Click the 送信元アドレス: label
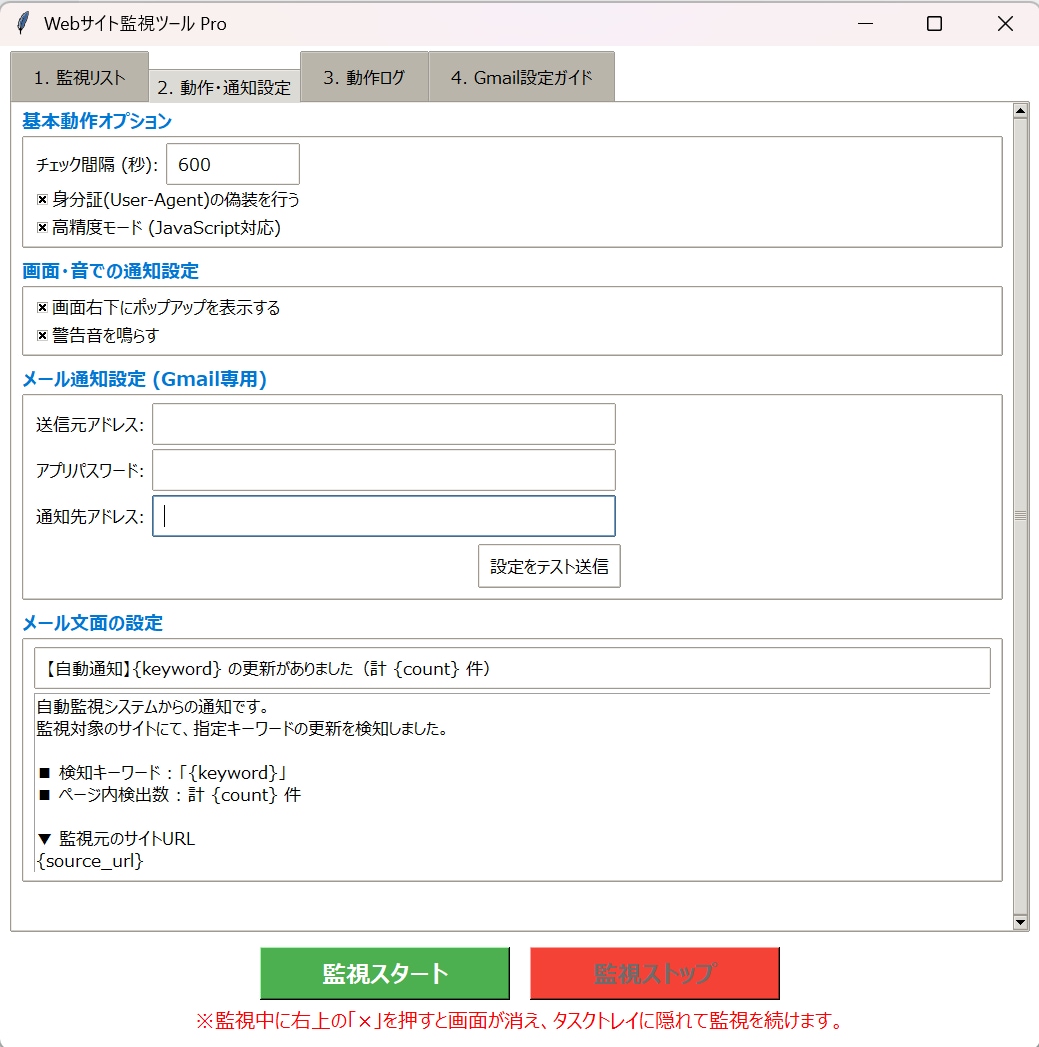 tap(90, 425)
